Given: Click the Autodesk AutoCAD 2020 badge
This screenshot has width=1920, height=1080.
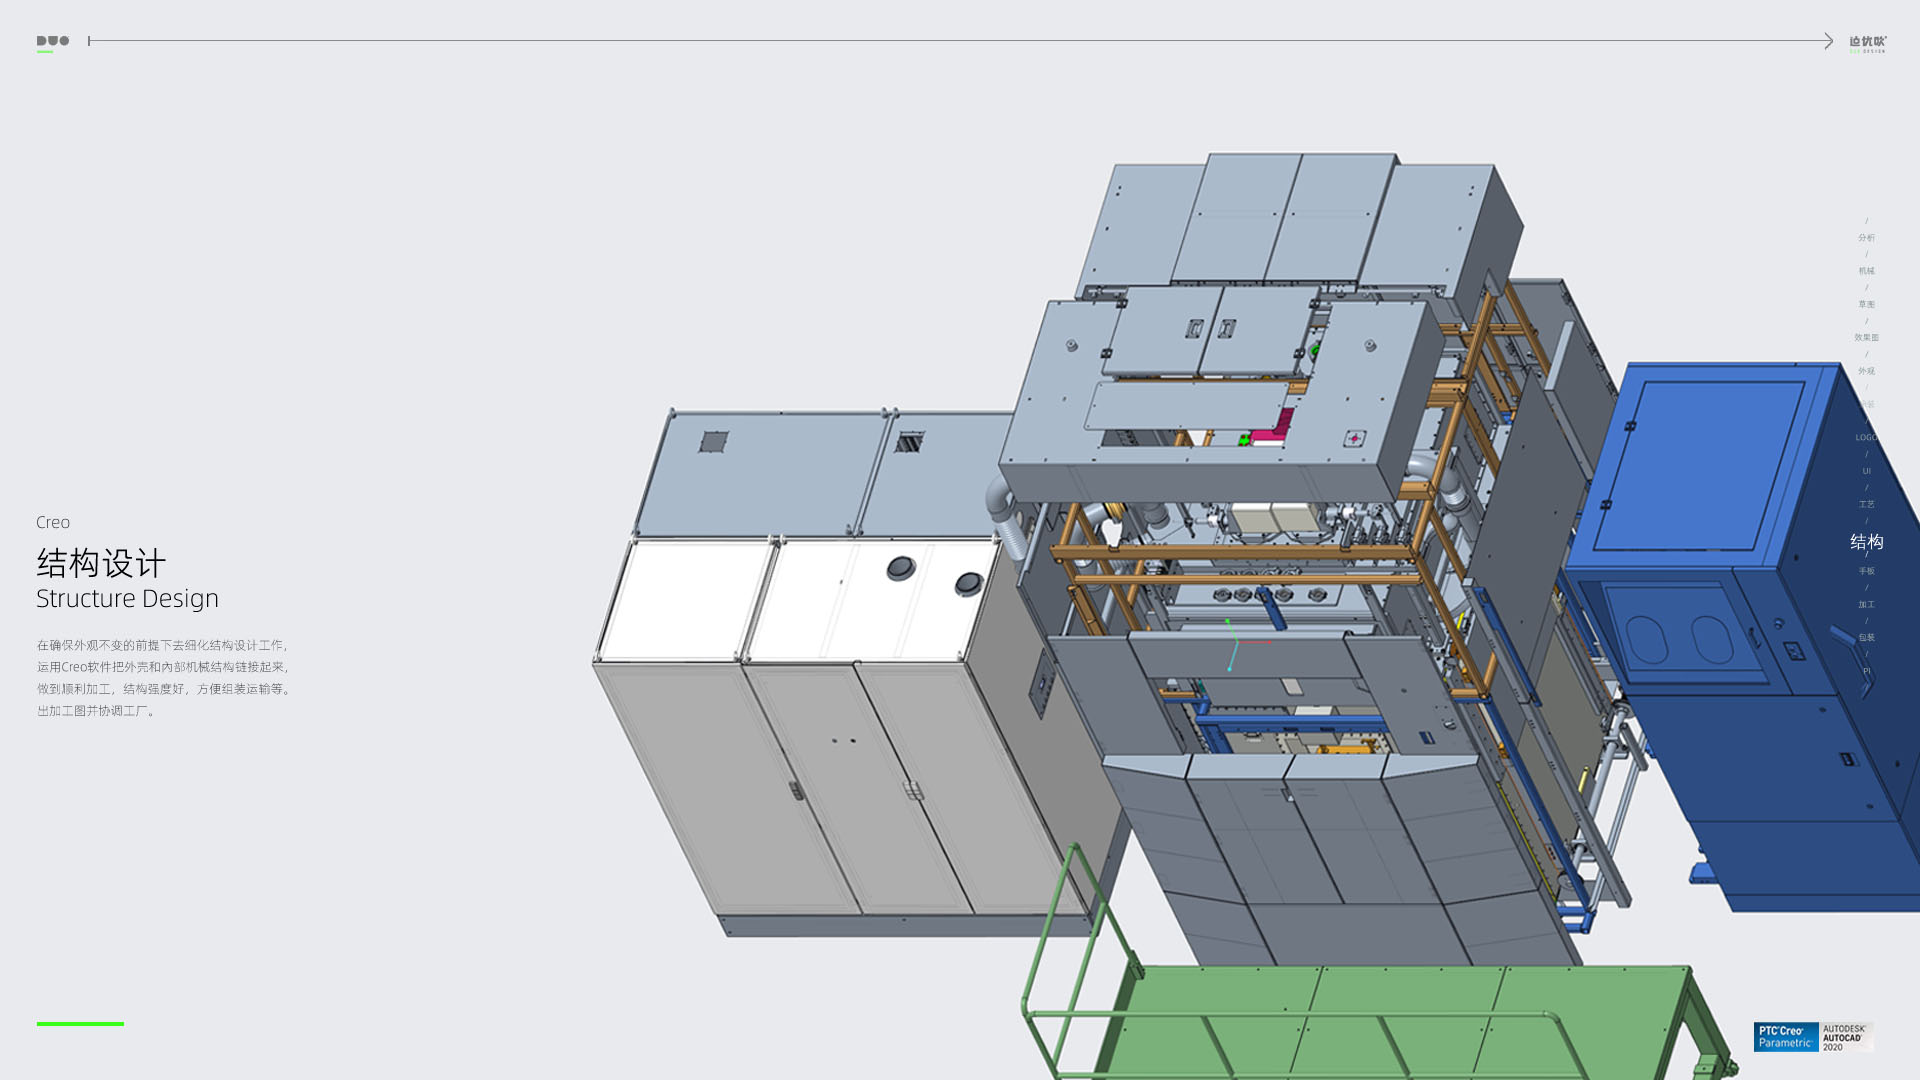Looking at the screenshot, I should pyautogui.click(x=1846, y=1037).
